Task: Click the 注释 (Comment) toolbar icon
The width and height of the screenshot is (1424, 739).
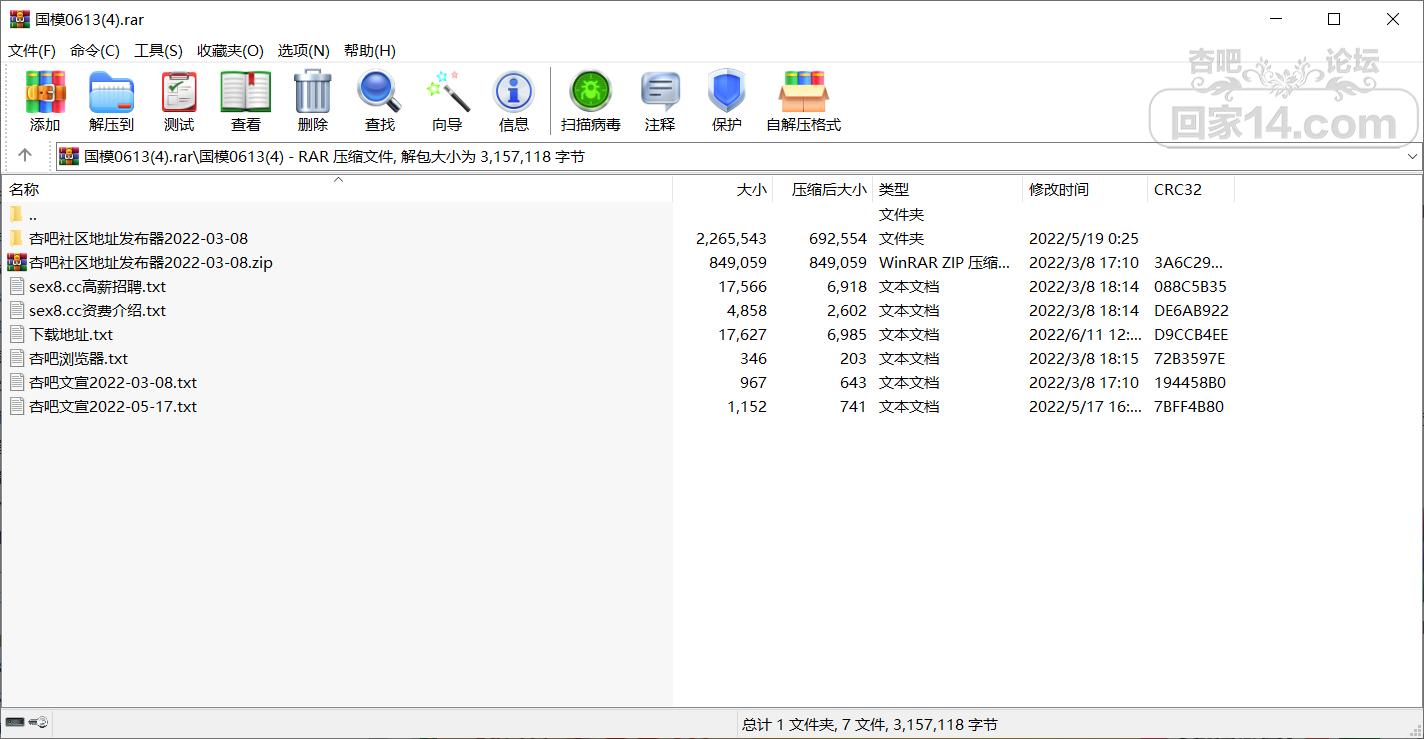Action: [x=660, y=92]
